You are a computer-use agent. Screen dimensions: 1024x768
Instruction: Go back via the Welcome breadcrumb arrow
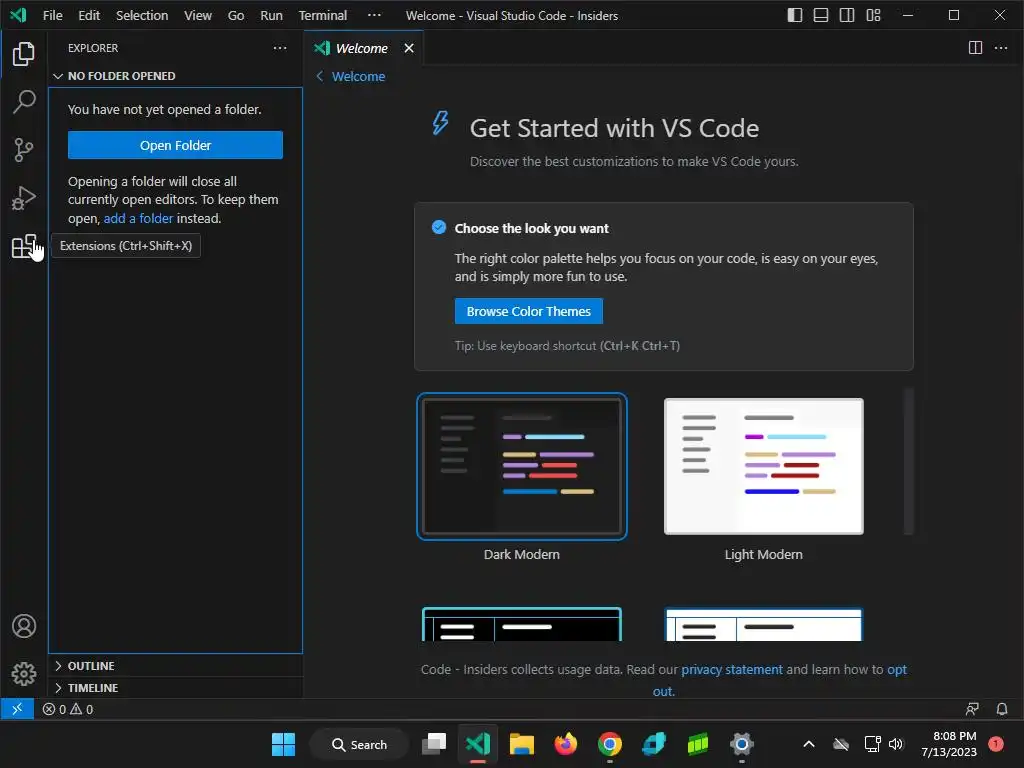click(x=320, y=76)
